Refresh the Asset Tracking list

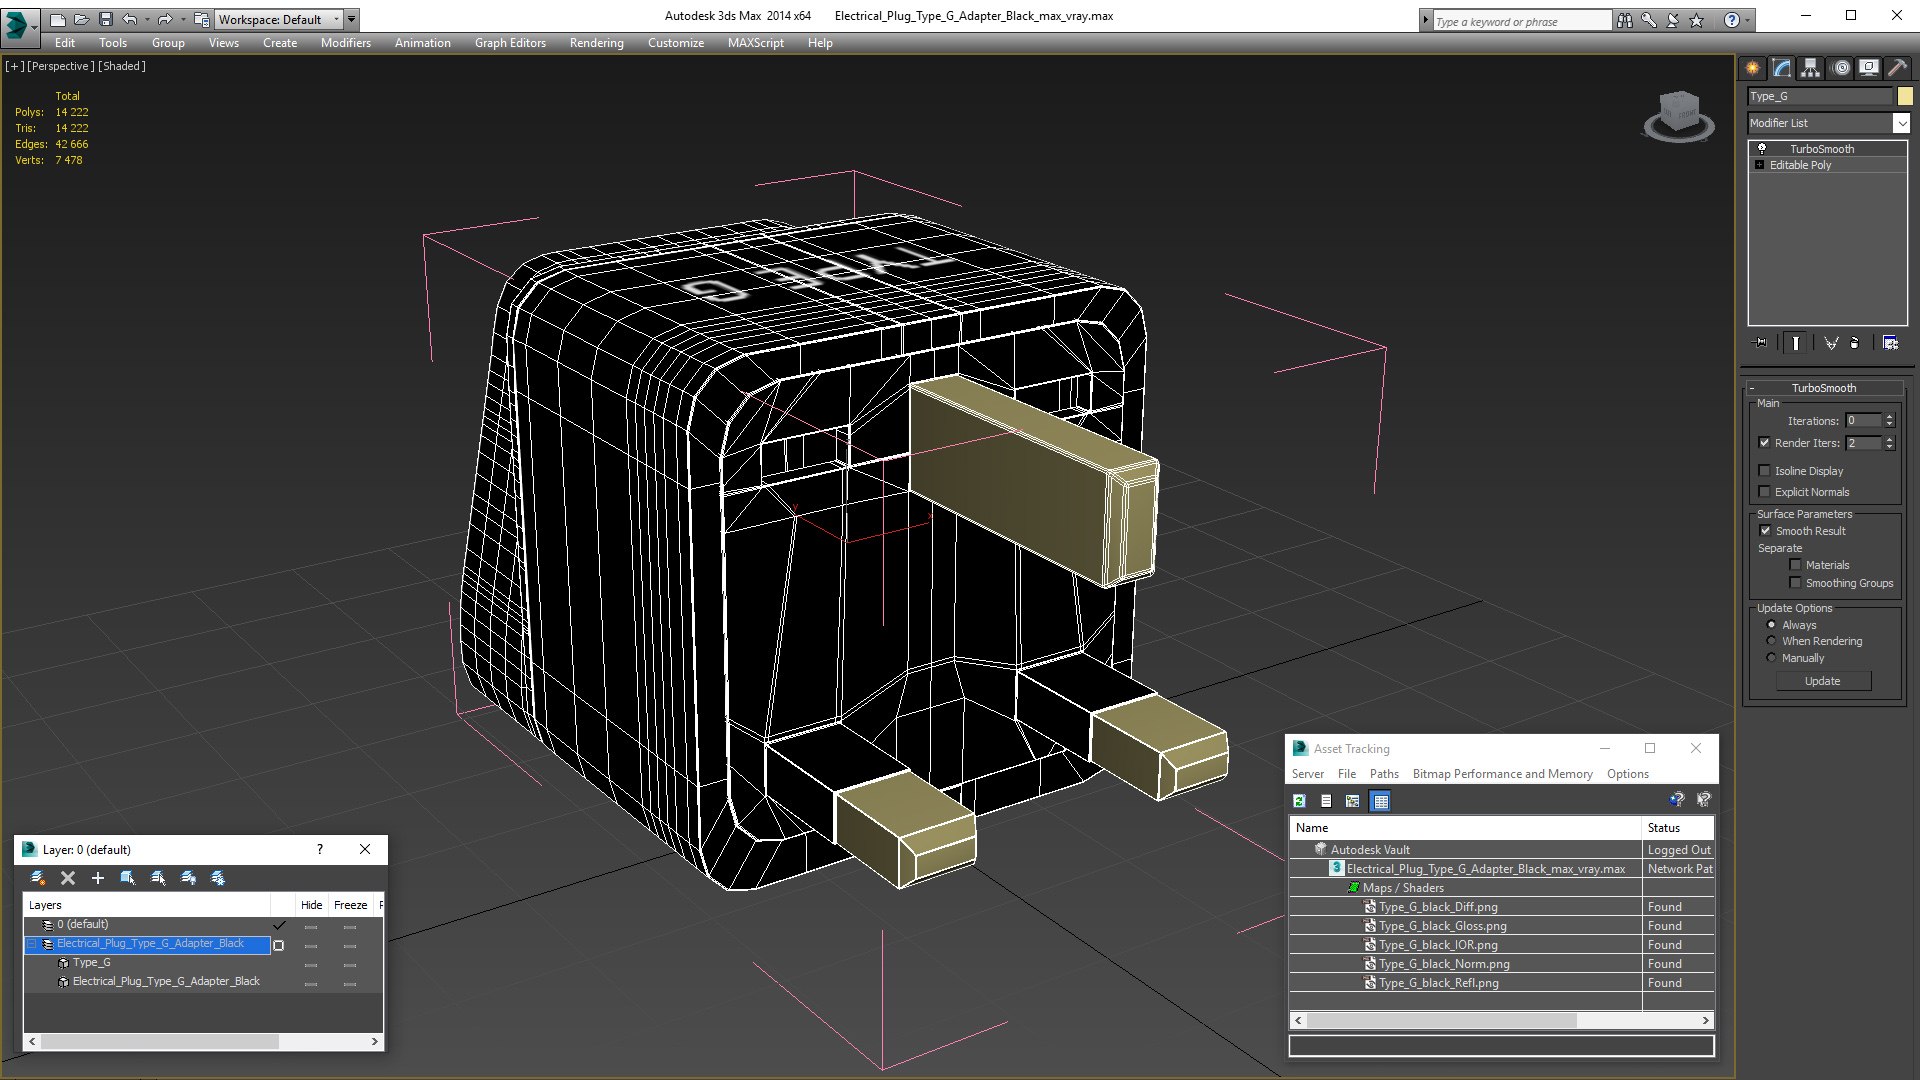[x=1299, y=801]
